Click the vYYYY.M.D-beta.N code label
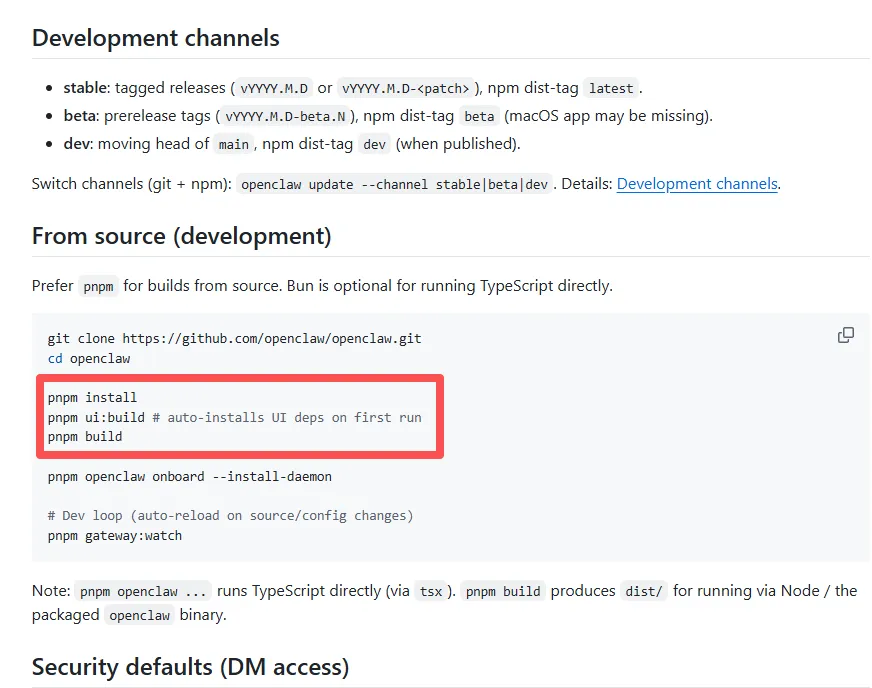872x688 pixels. coord(285,116)
